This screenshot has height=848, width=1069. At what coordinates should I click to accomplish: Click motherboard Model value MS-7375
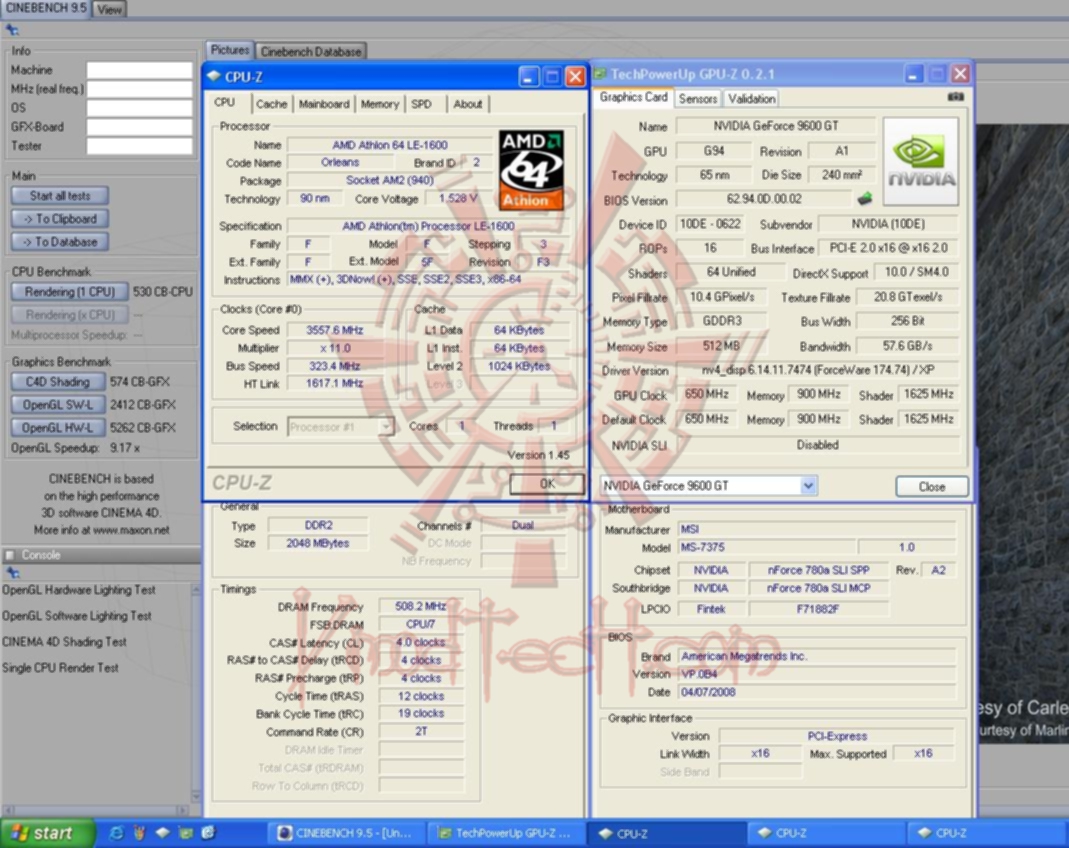(x=766, y=547)
